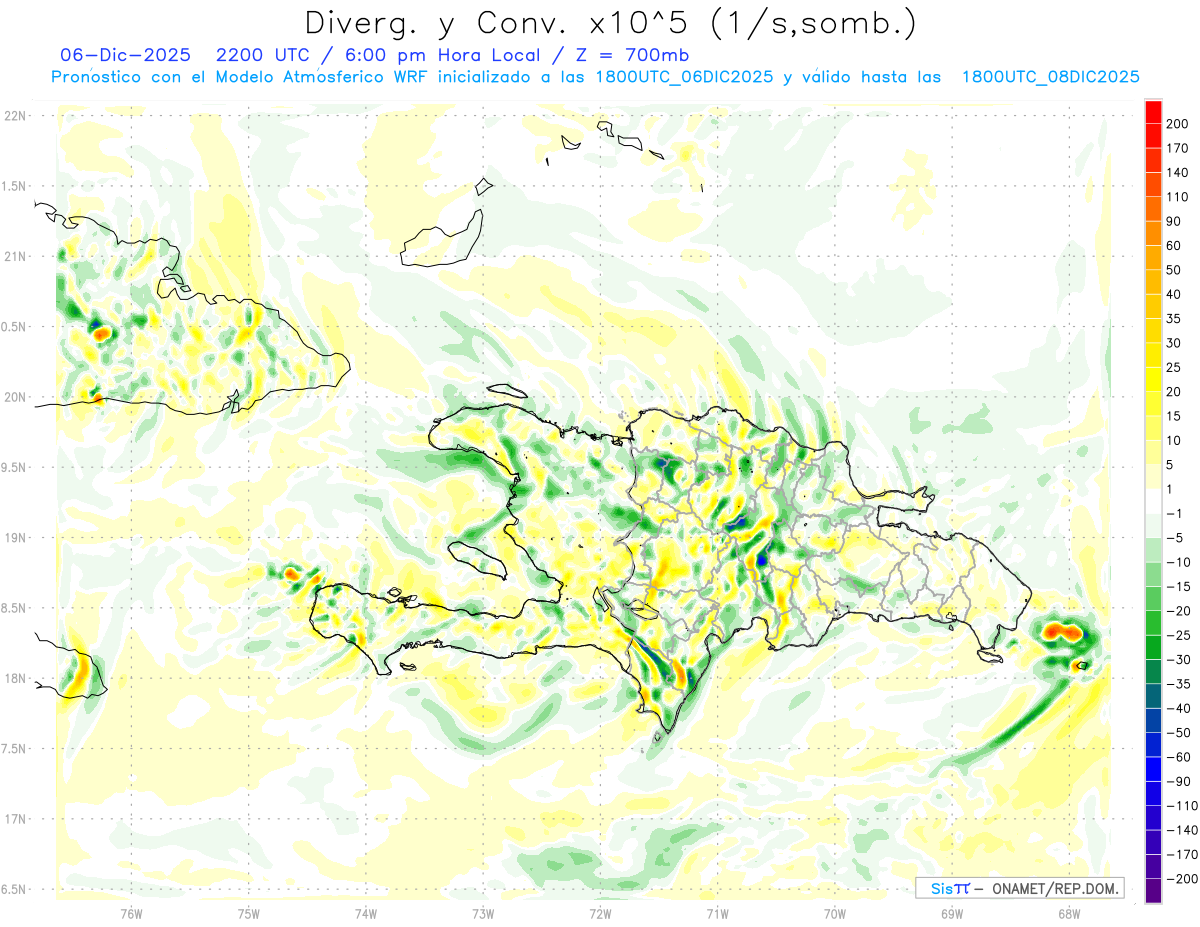This screenshot has width=1200, height=927.
Task: Click the positive "110" color scale label
Action: point(1178,197)
